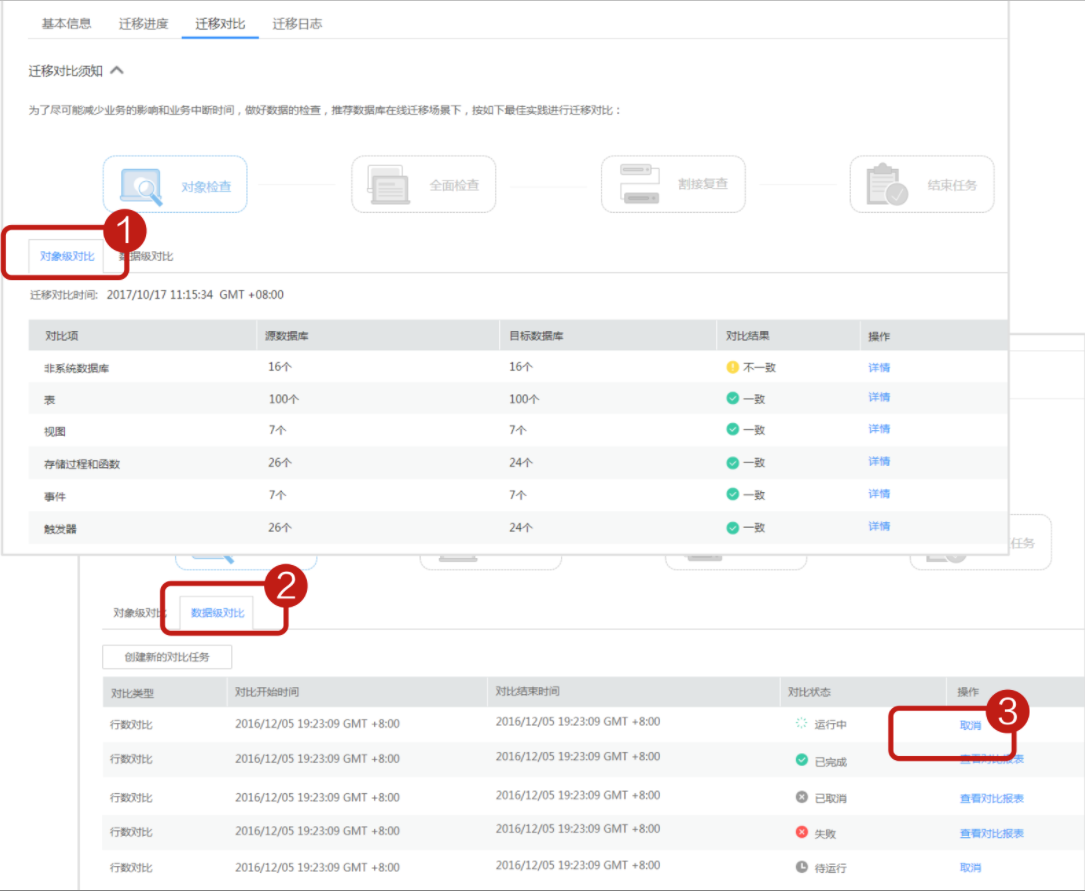Click the 割接复查 server step icon
Image resolution: width=1085 pixels, height=891 pixels.
coord(639,184)
